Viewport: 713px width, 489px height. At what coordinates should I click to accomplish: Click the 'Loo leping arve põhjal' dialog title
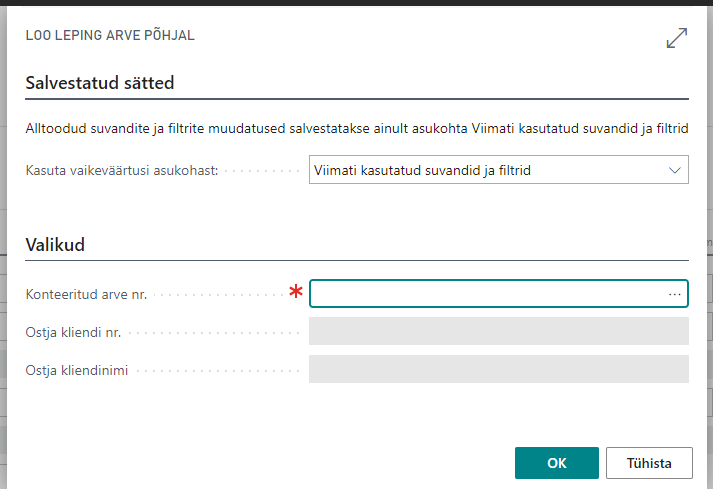point(110,35)
